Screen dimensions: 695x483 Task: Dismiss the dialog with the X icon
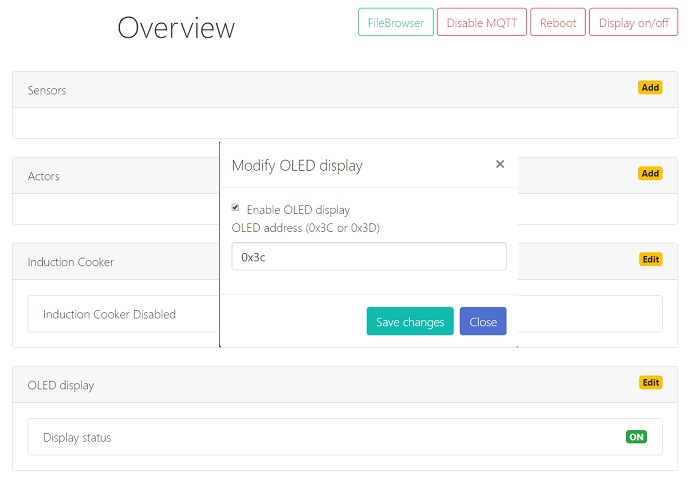pos(500,164)
